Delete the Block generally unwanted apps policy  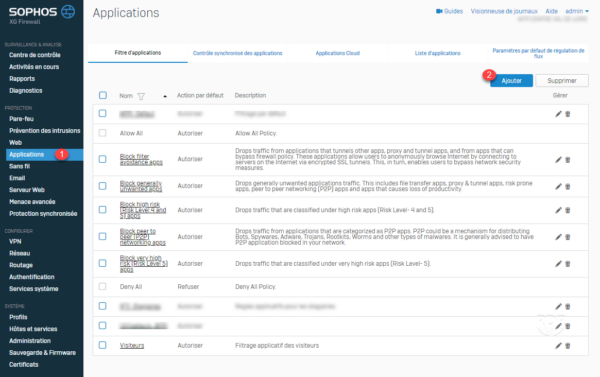click(x=568, y=187)
